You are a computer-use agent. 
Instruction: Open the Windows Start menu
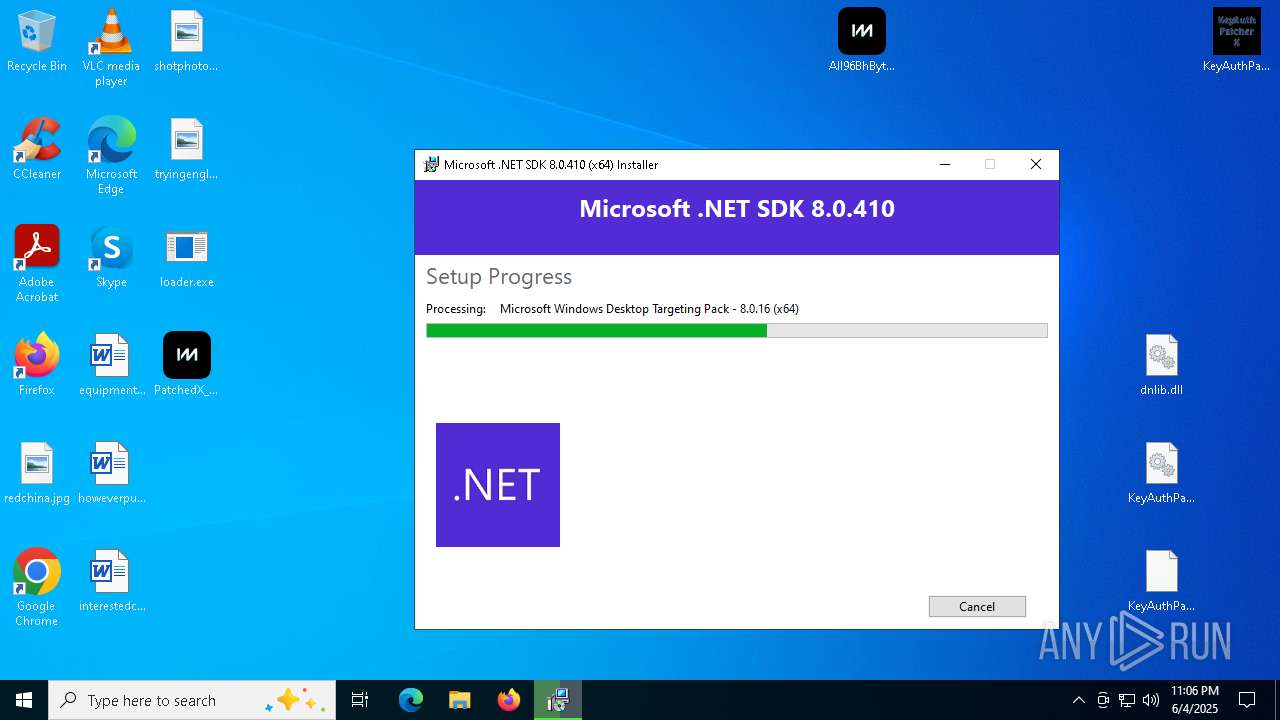[24, 700]
